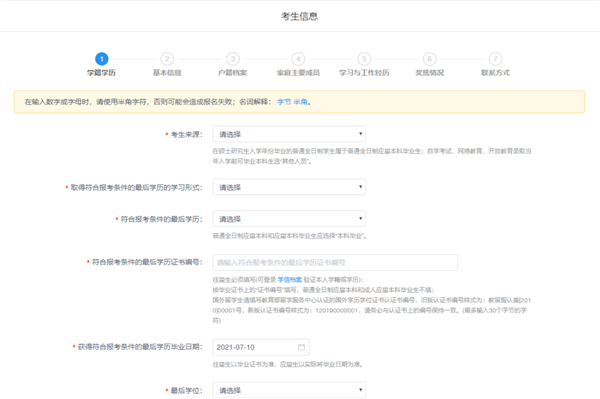600x399 pixels.
Task: Click the 户籍档案 step label
Action: click(x=233, y=73)
